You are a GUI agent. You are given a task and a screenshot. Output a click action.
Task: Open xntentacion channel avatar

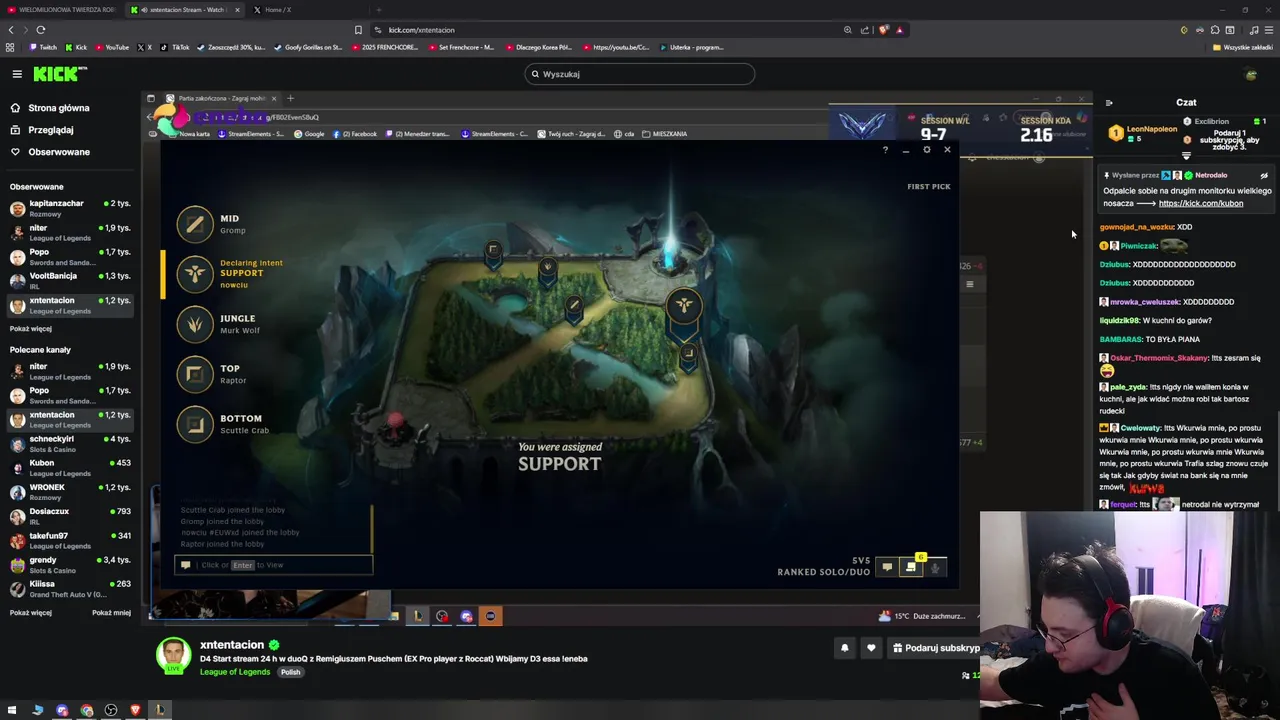(173, 656)
